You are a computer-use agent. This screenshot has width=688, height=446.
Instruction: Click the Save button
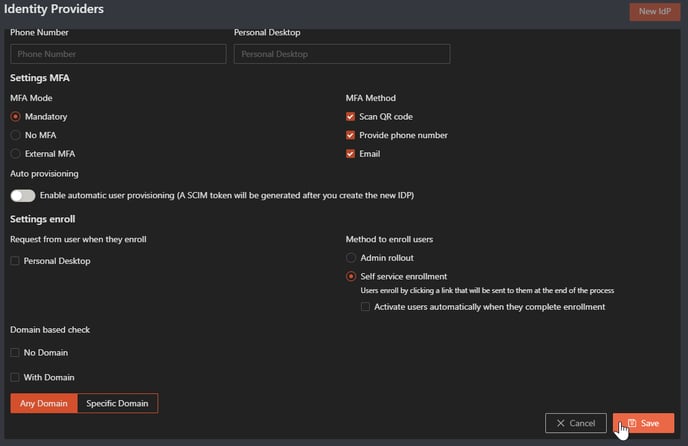click(643, 423)
